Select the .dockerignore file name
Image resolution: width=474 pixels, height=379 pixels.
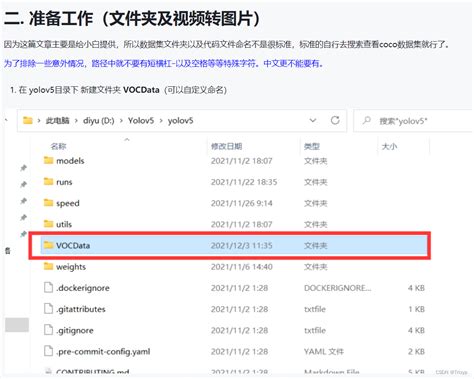point(83,288)
